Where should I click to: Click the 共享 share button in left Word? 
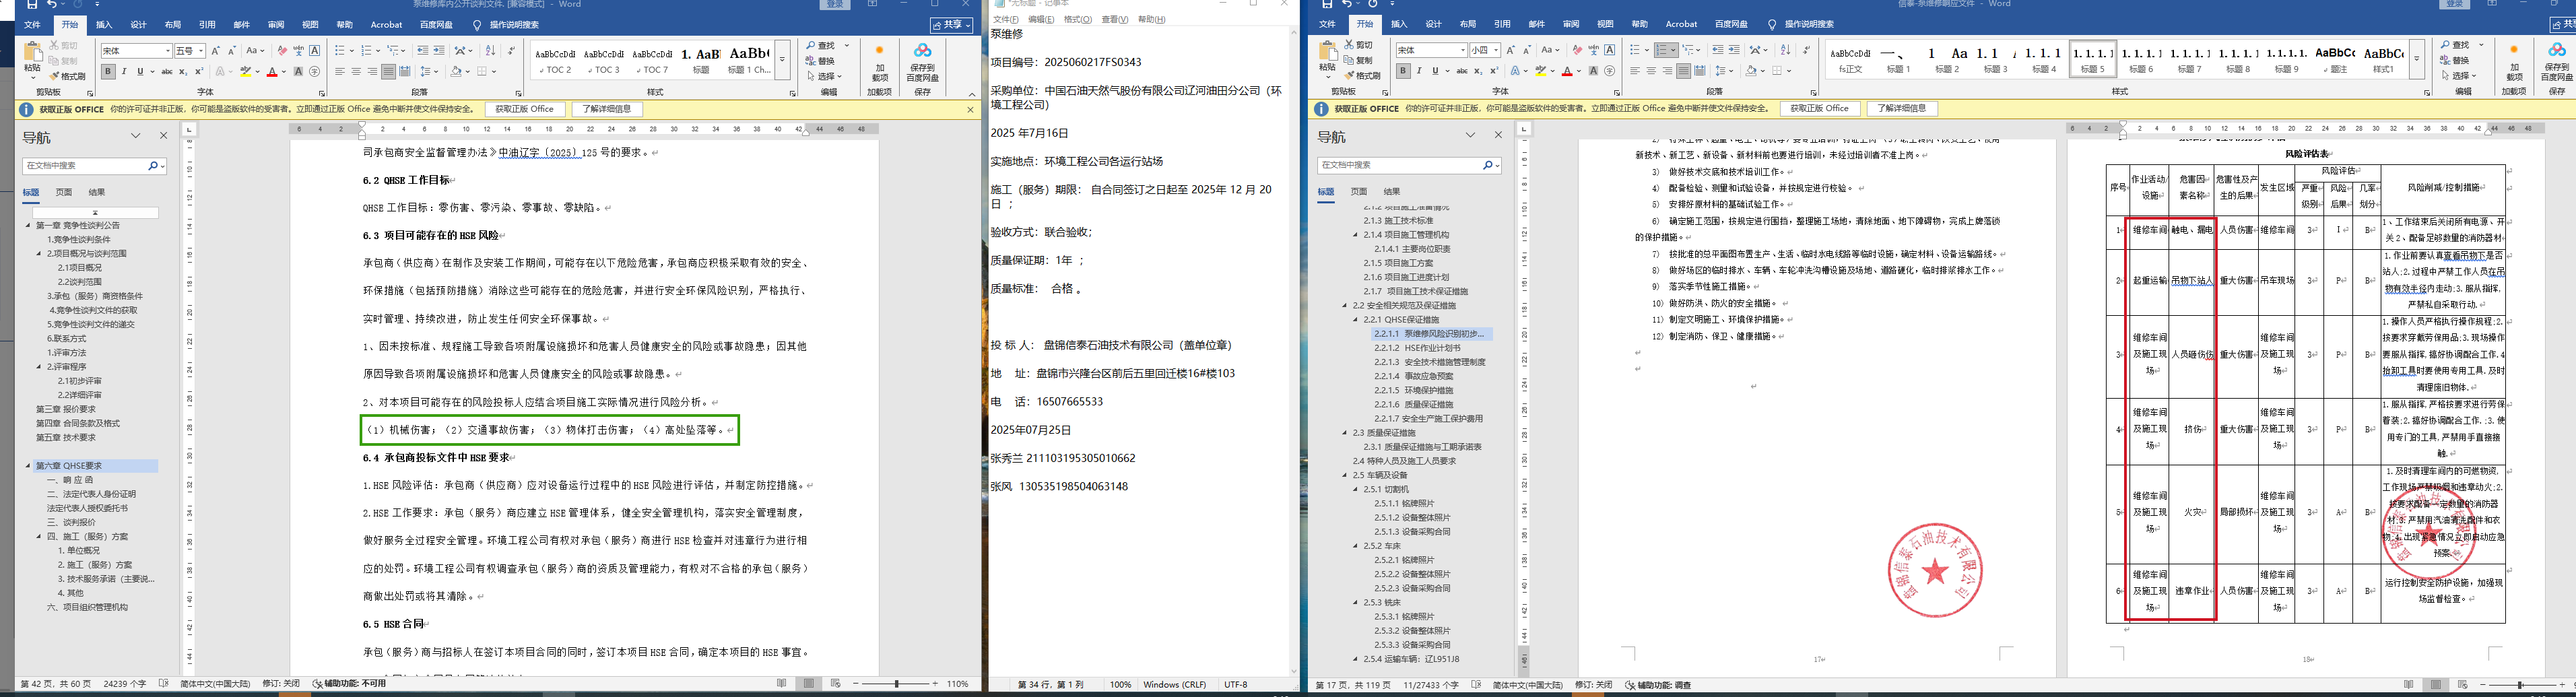tap(951, 25)
